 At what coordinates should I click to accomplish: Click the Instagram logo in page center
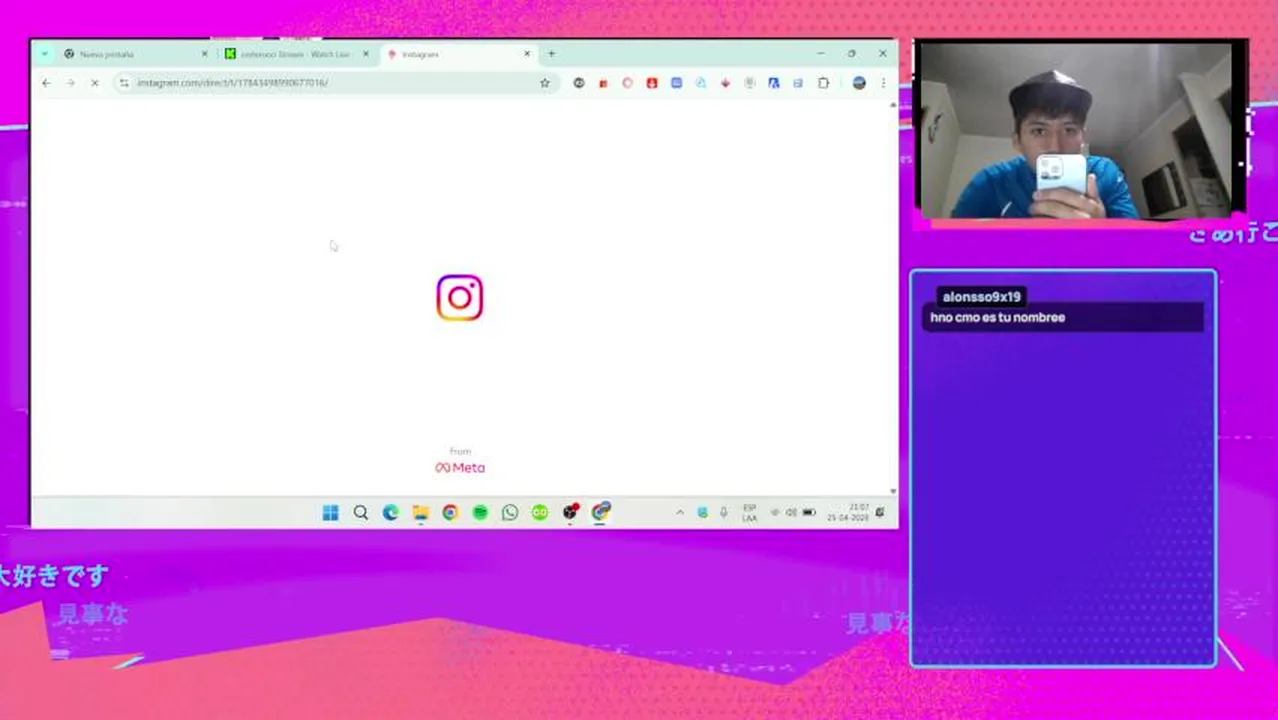tap(460, 298)
